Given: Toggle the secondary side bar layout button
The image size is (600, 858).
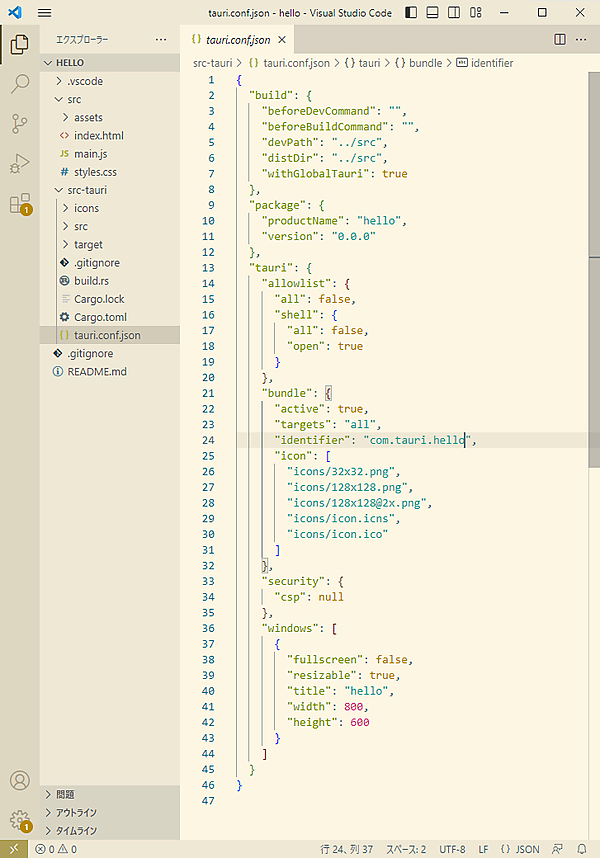Looking at the screenshot, I should [455, 13].
